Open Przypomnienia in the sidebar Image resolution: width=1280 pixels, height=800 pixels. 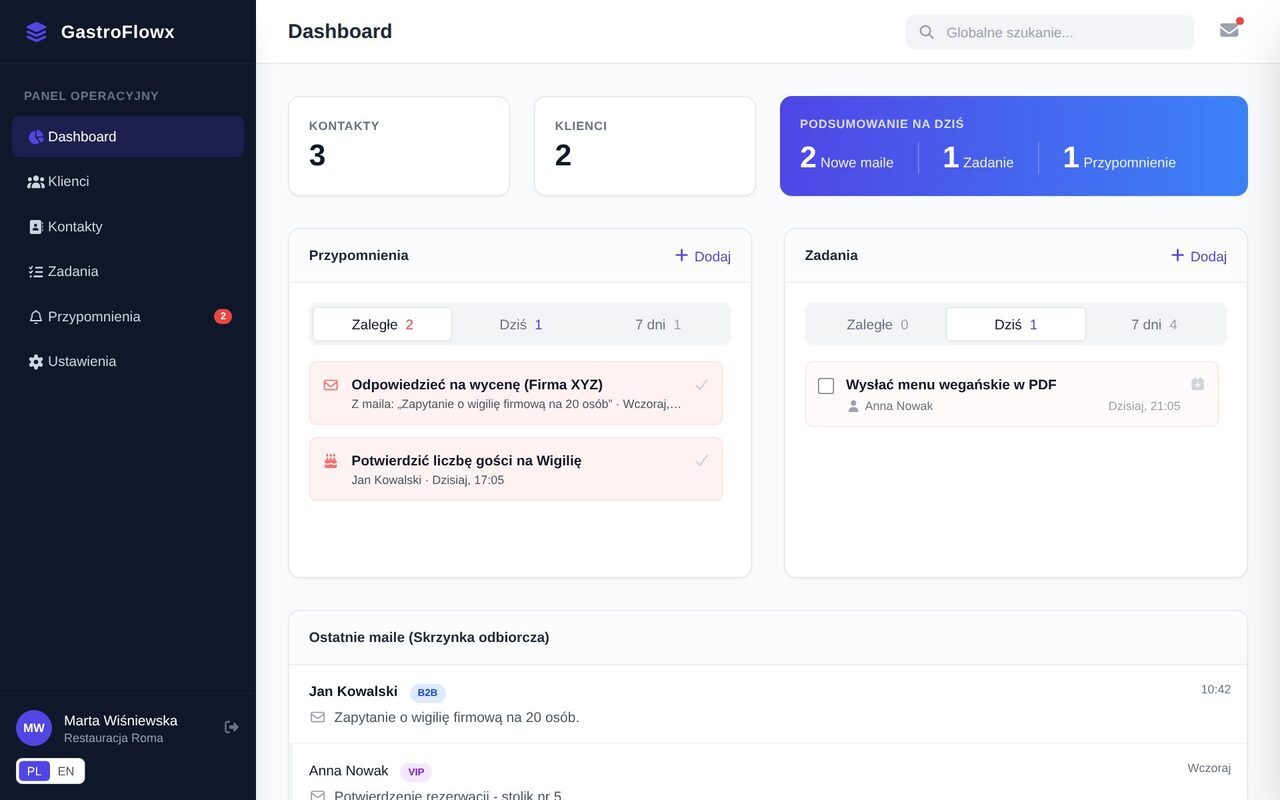(x=128, y=317)
